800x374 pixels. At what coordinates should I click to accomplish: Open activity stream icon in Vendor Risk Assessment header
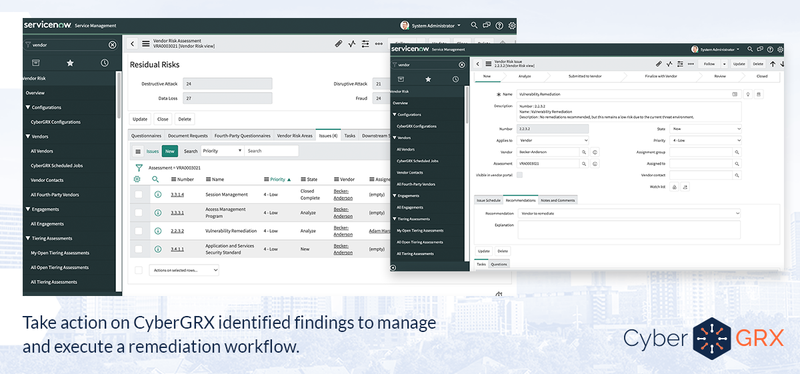coord(352,44)
